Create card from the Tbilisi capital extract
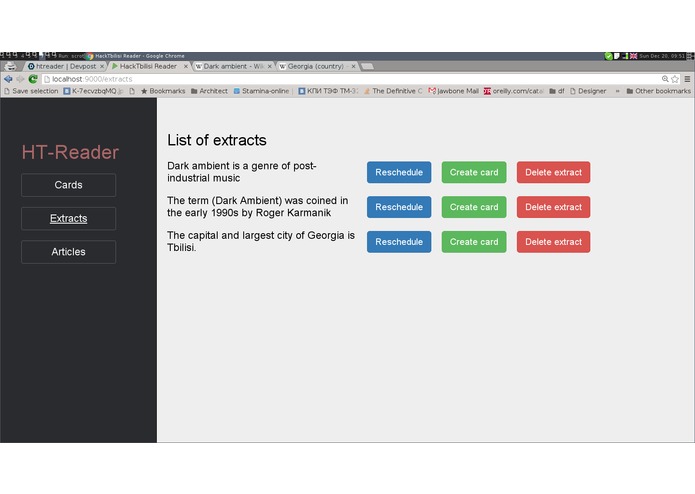 [474, 242]
